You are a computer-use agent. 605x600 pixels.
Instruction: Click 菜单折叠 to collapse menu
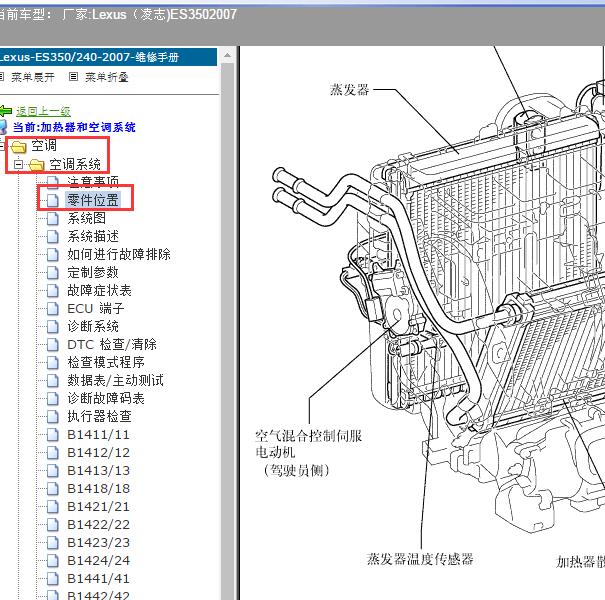106,77
